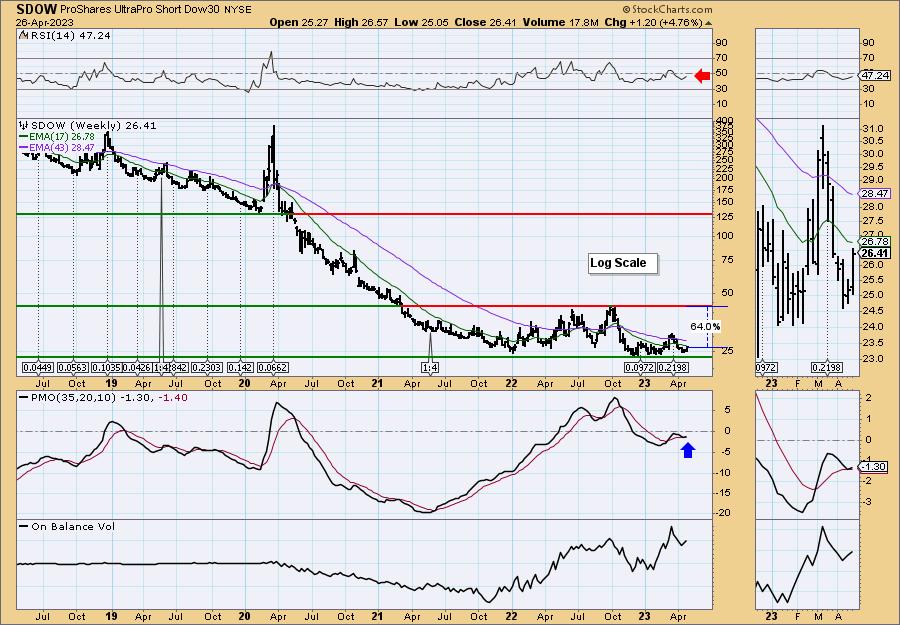Click the Volume 17.8M value
The image size is (900, 625).
coord(561,22)
